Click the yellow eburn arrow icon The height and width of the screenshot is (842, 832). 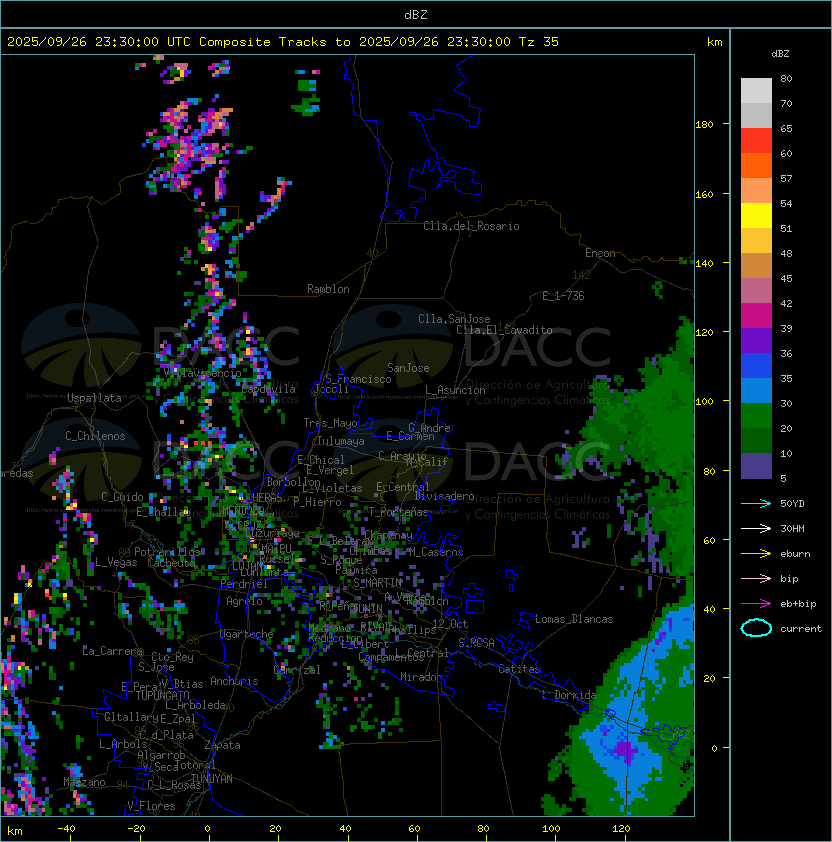[x=756, y=554]
